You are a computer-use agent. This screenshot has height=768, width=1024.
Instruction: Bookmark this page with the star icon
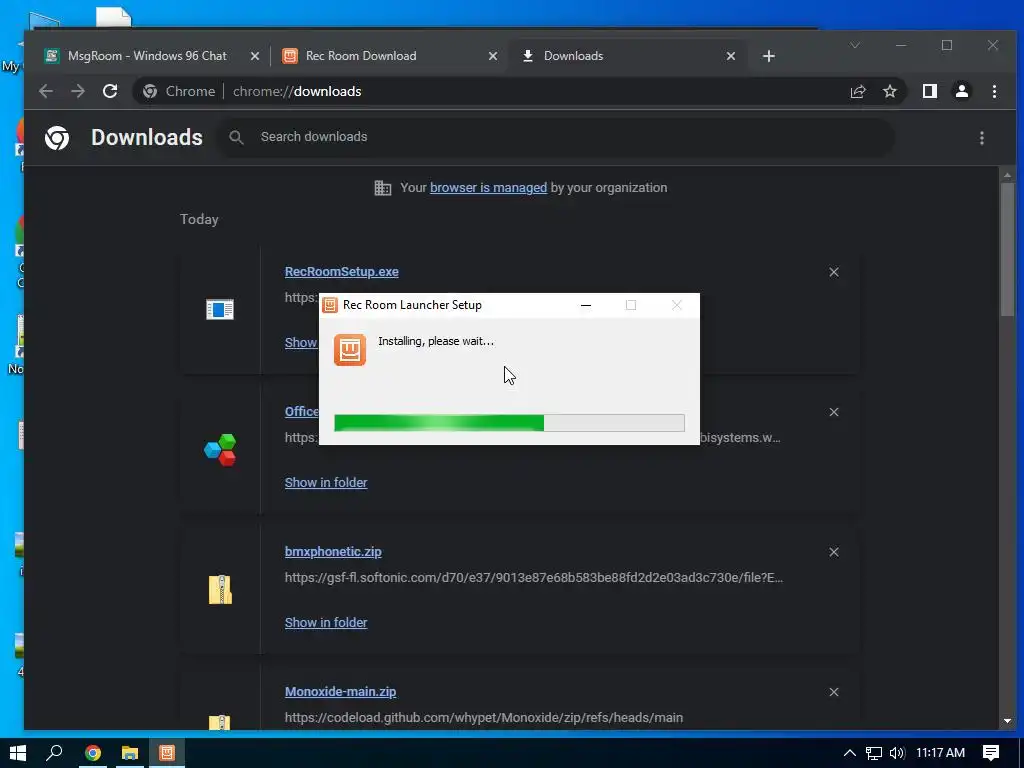(889, 91)
